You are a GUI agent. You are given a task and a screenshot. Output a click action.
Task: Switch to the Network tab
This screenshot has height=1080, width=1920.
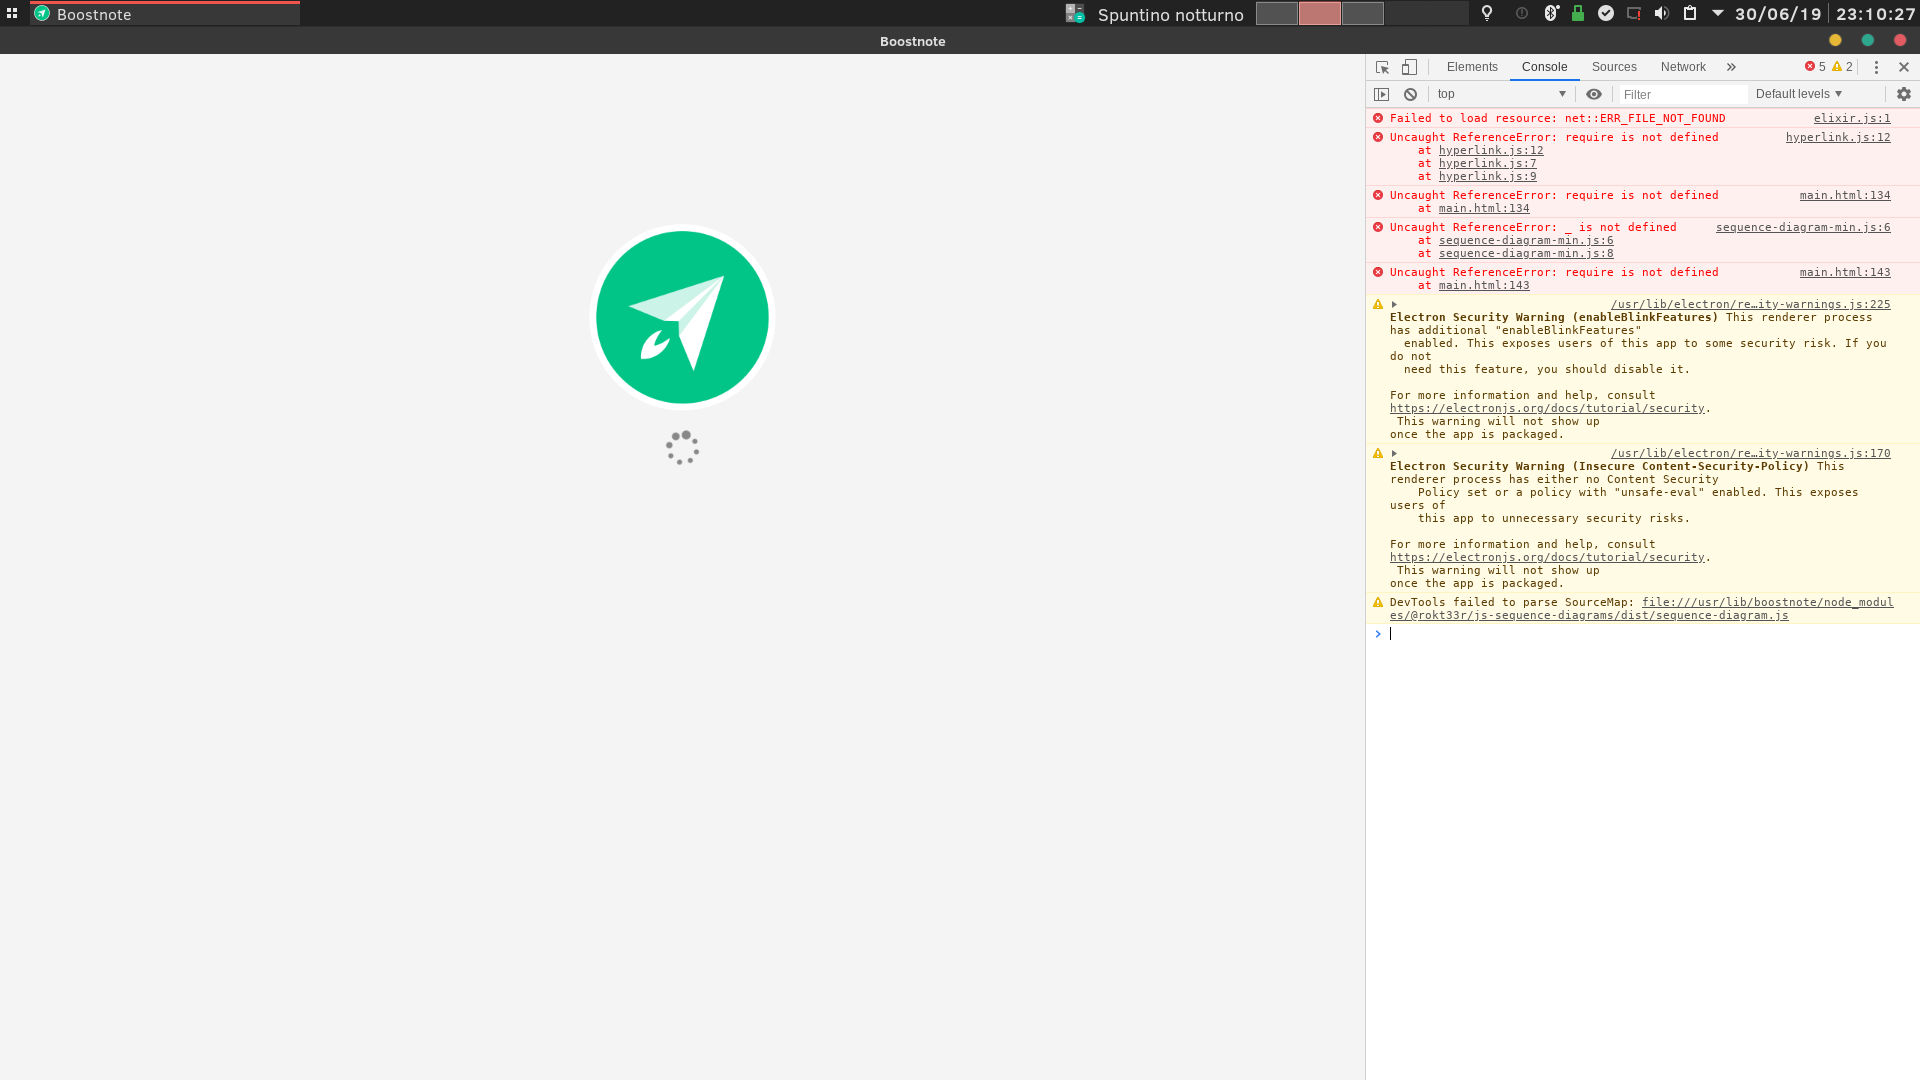[x=1683, y=67]
